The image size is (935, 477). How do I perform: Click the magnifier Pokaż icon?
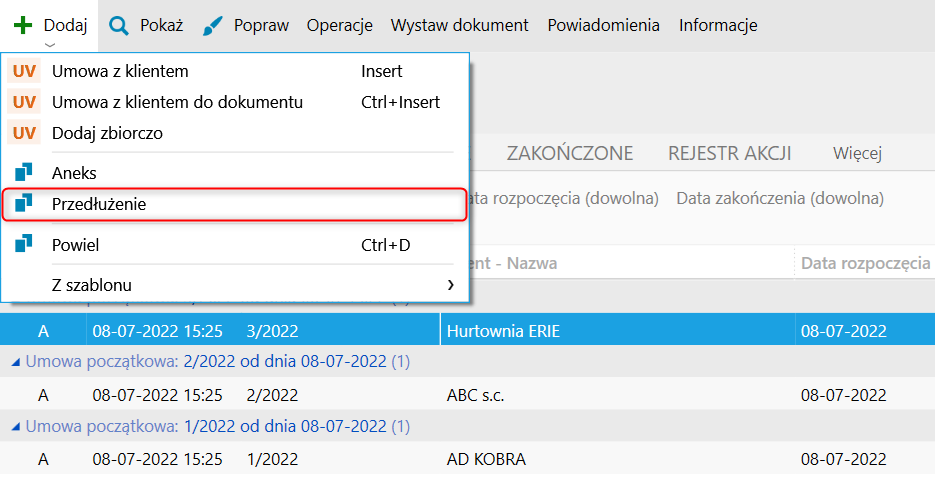click(119, 25)
